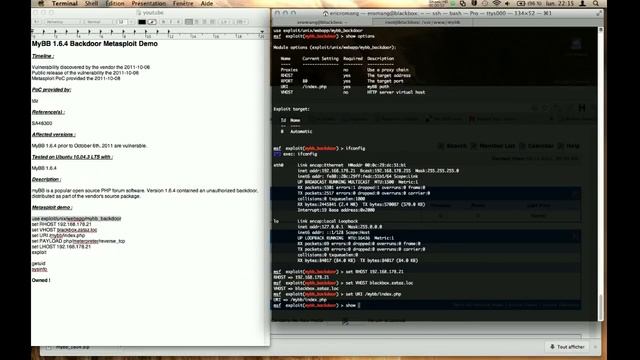Toggle italic formatting in document toolbar
Image resolution: width=640 pixels, height=360 pixels.
[x=171, y=22]
